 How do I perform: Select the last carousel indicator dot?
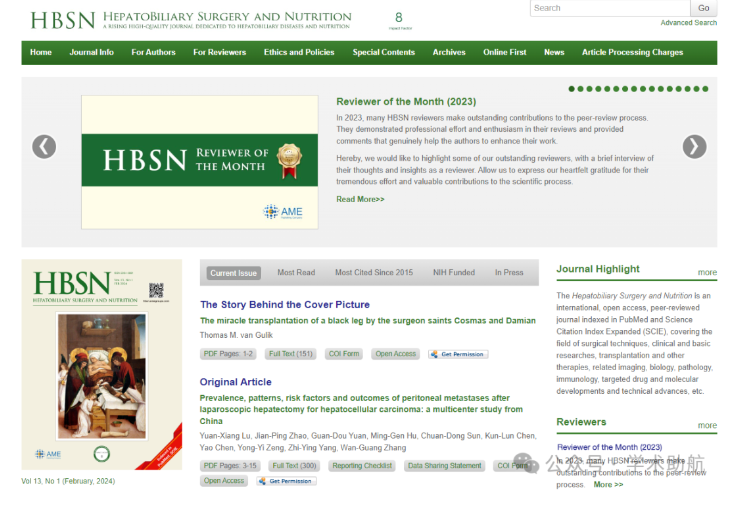pos(705,89)
